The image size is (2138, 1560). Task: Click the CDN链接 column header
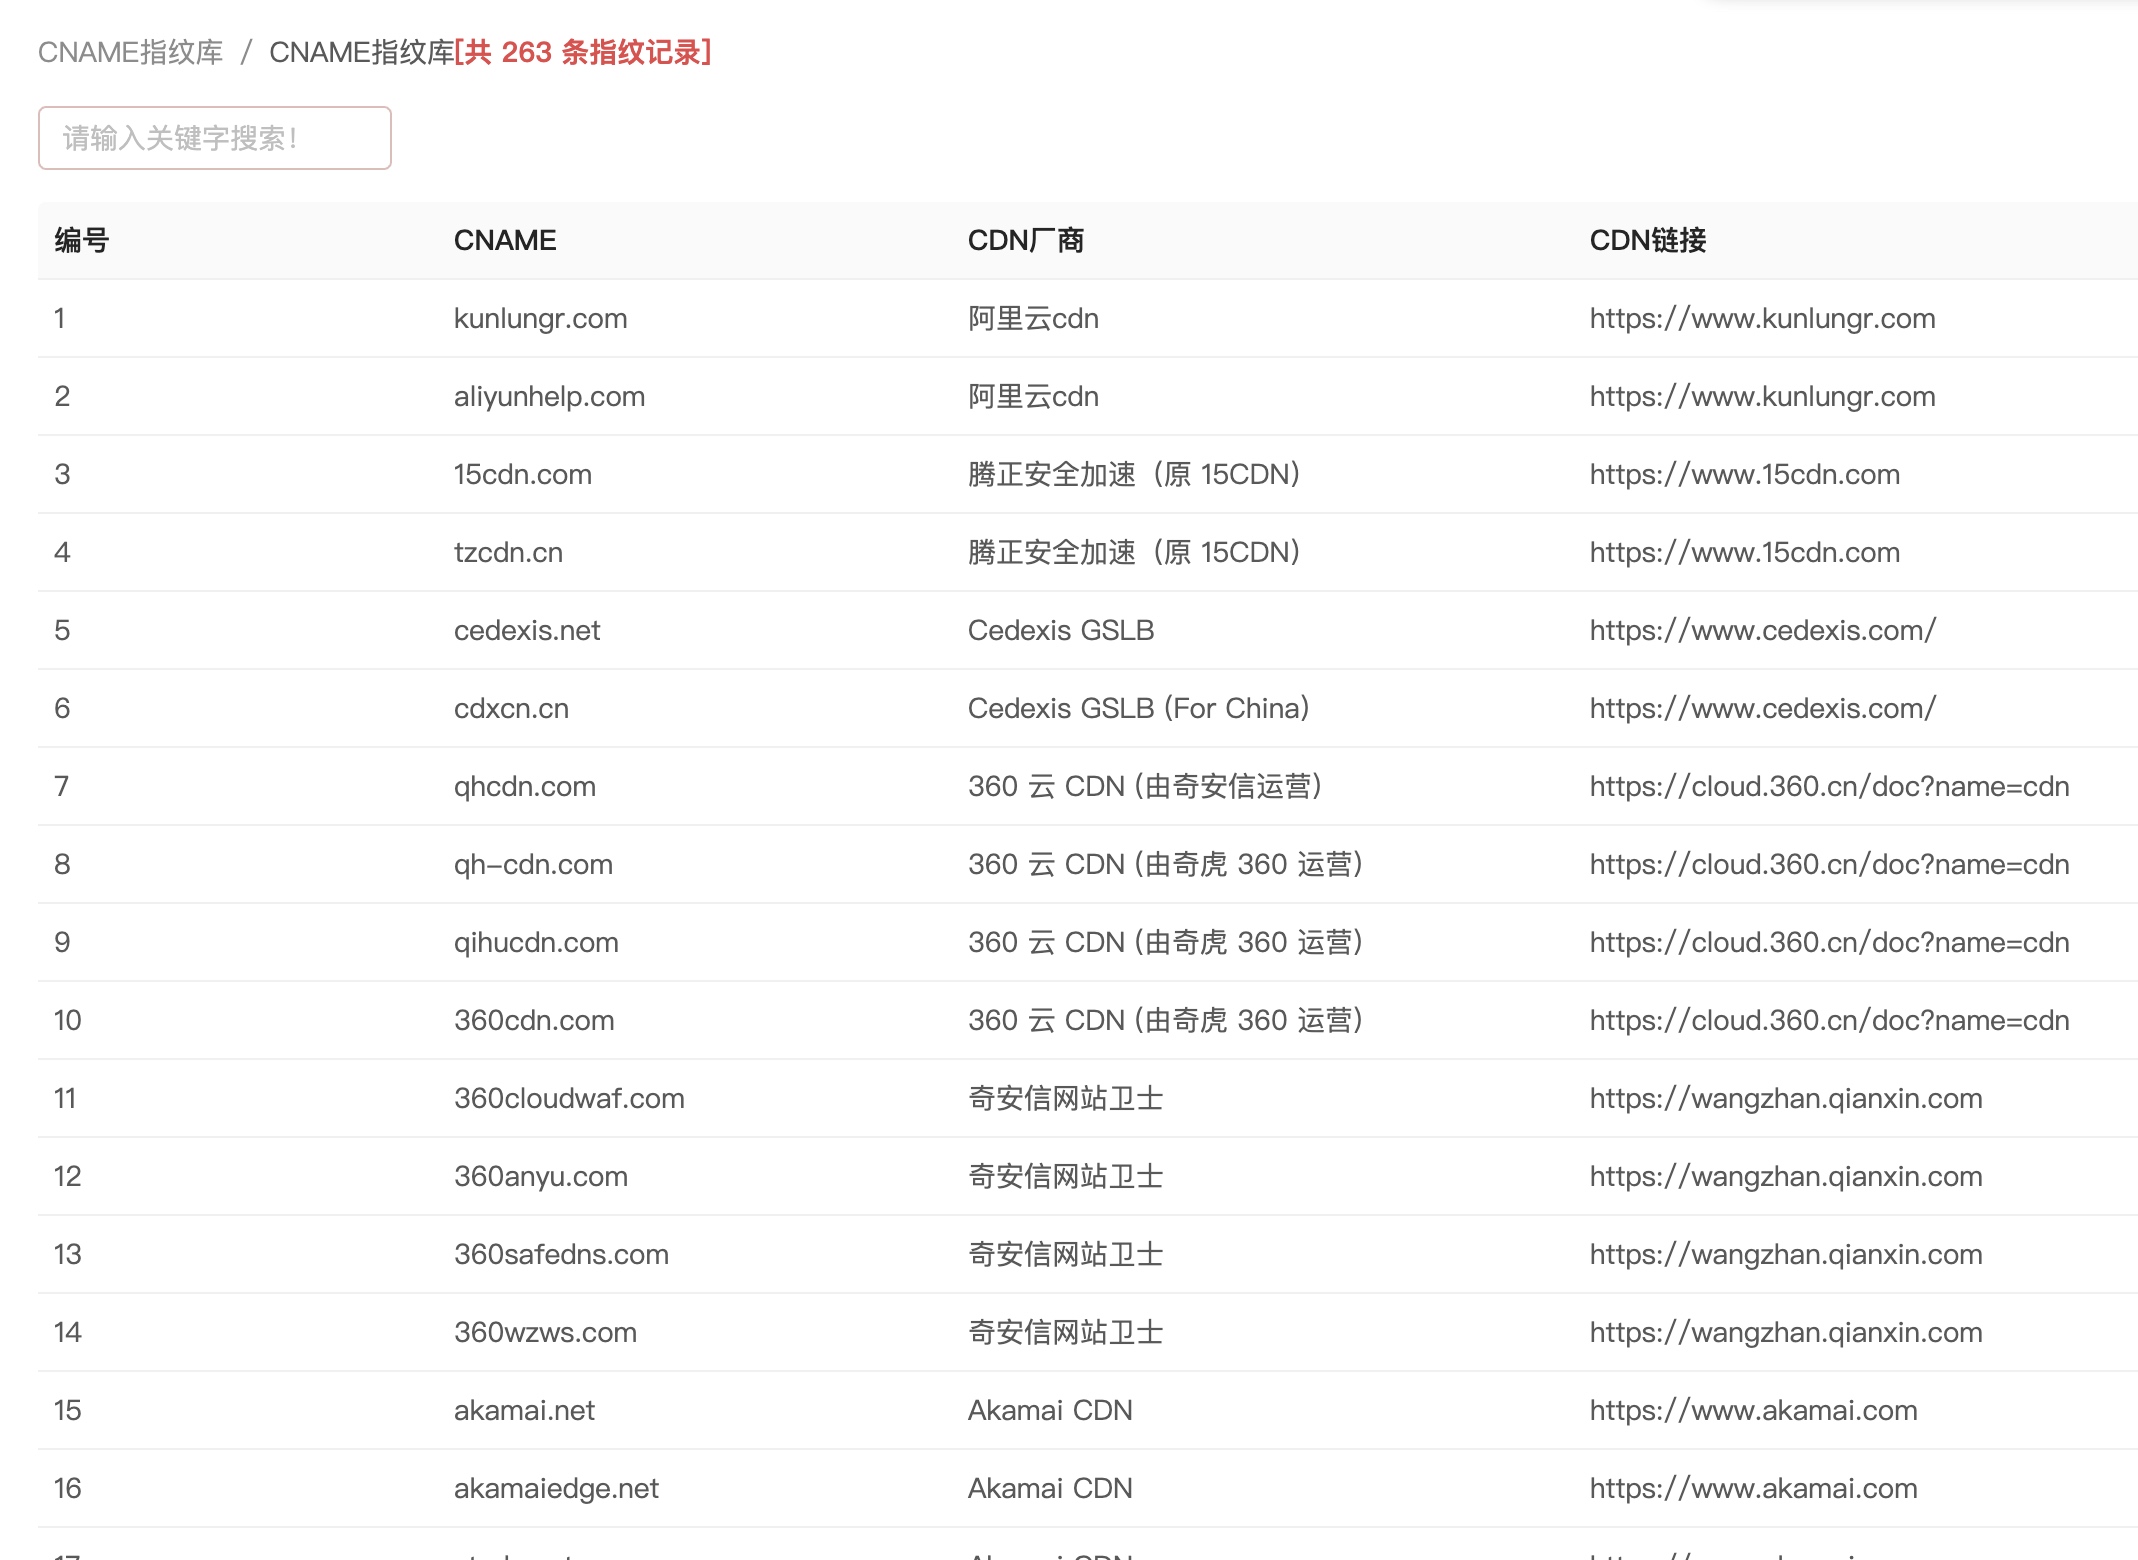(x=1647, y=240)
